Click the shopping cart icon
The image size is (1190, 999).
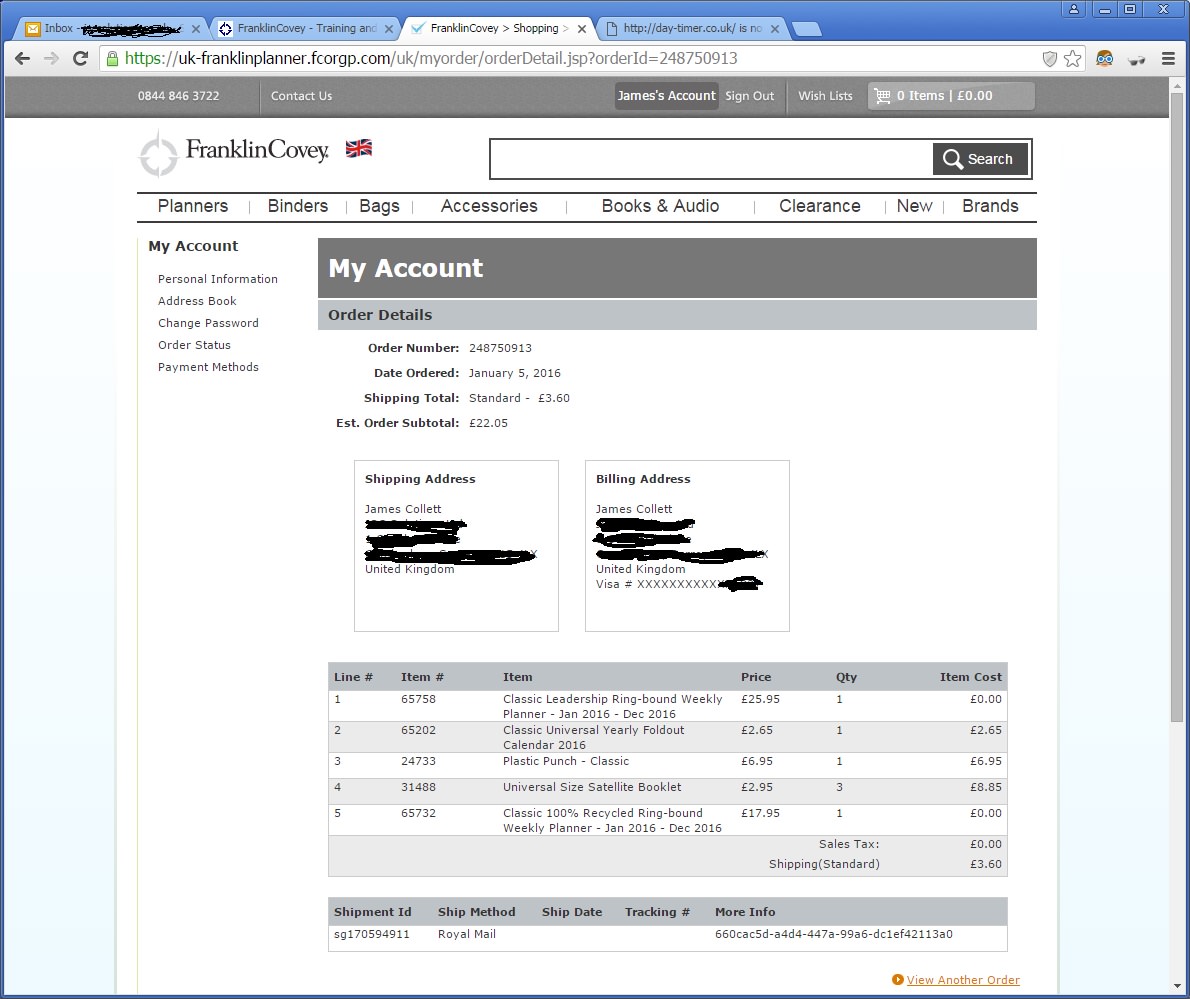pos(882,96)
